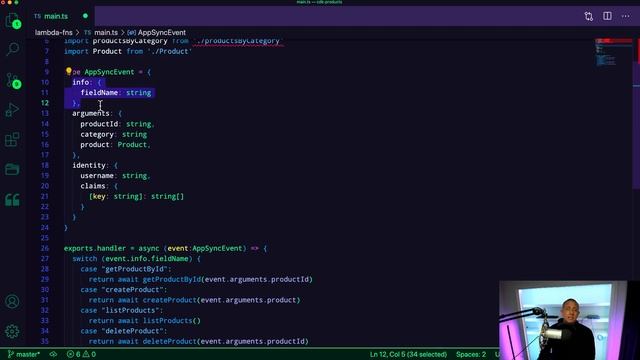640x360 pixels.
Task: Click the "getProductById" case string
Action: click(134, 269)
